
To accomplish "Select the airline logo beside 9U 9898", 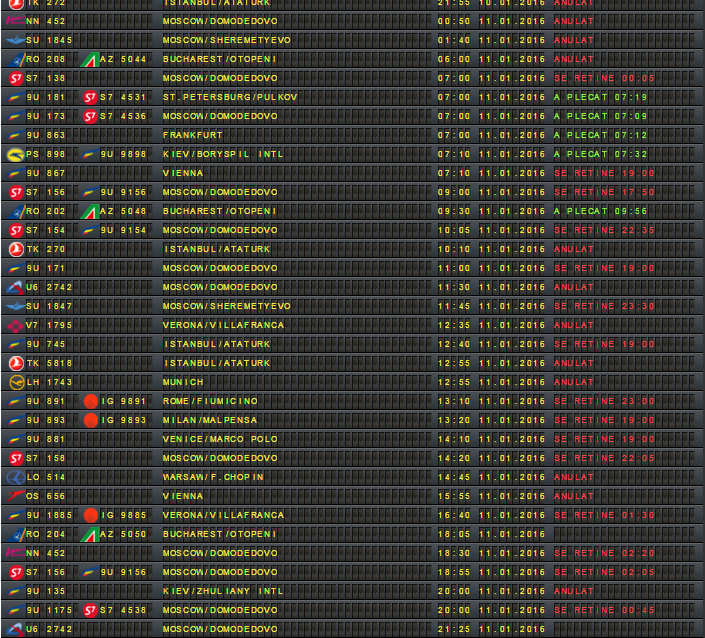I will [90, 154].
